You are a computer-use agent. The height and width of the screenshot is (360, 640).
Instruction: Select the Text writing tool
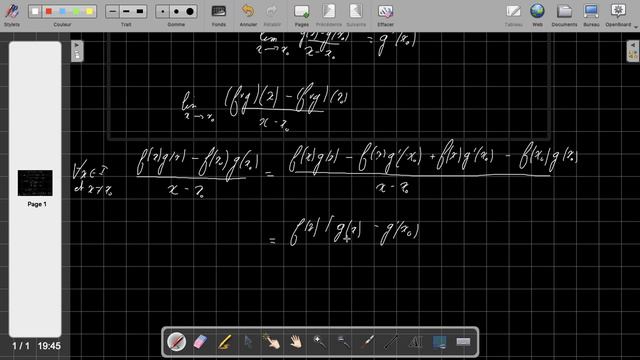tap(416, 342)
